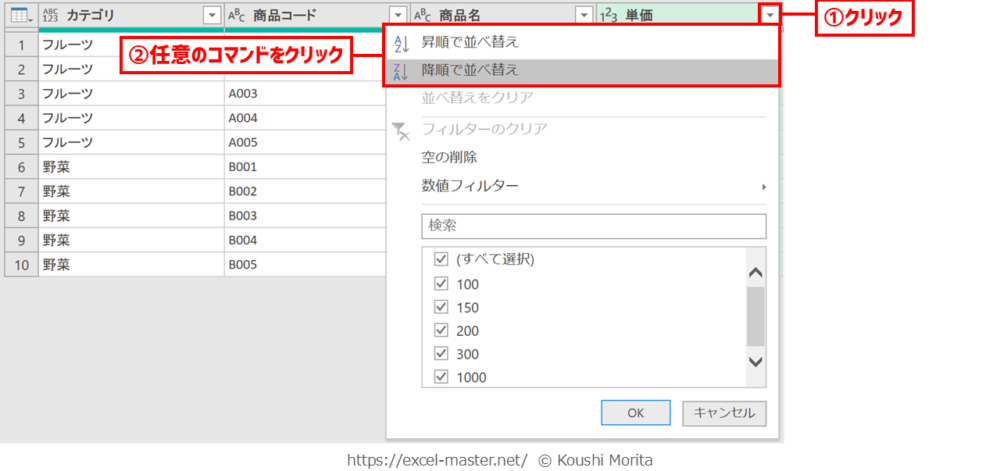
Task: Click the 単価 column 123 type icon
Action: tap(608, 15)
